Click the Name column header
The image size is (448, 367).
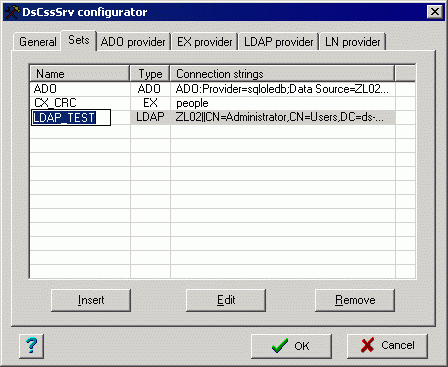pyautogui.click(x=80, y=73)
